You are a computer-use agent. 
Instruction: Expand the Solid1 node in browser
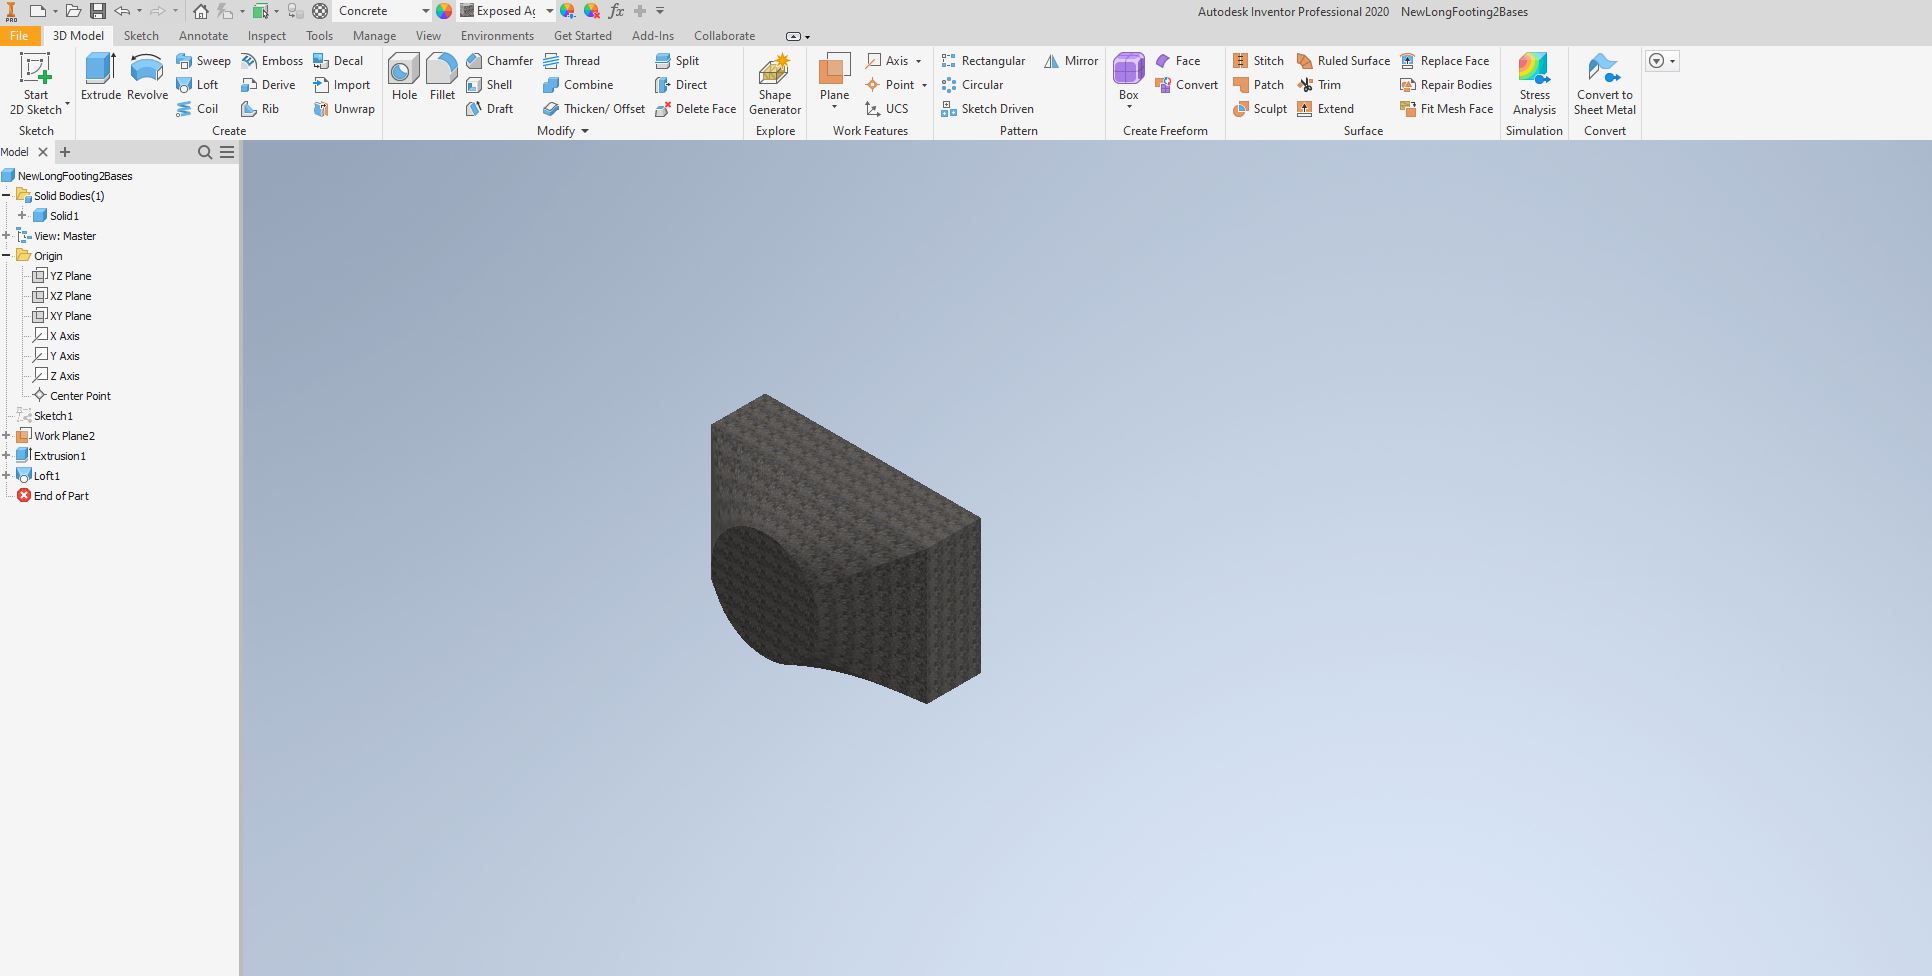(x=23, y=215)
